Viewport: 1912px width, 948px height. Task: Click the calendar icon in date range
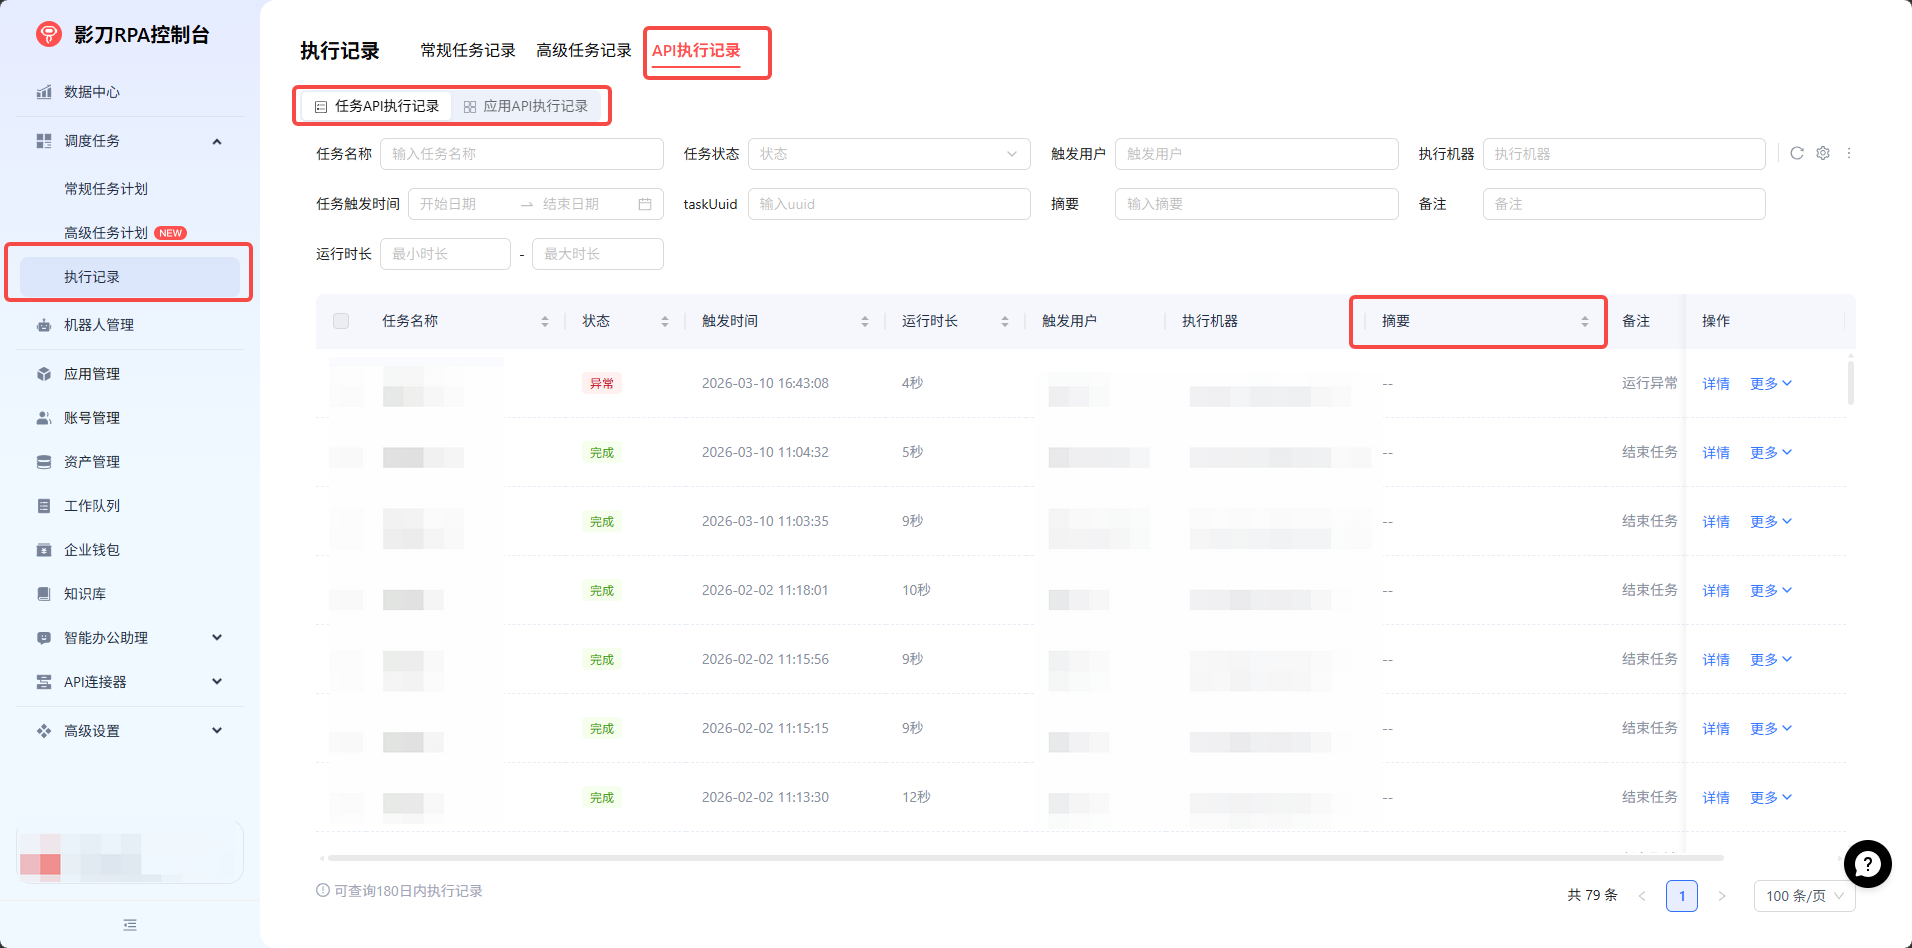pos(645,204)
